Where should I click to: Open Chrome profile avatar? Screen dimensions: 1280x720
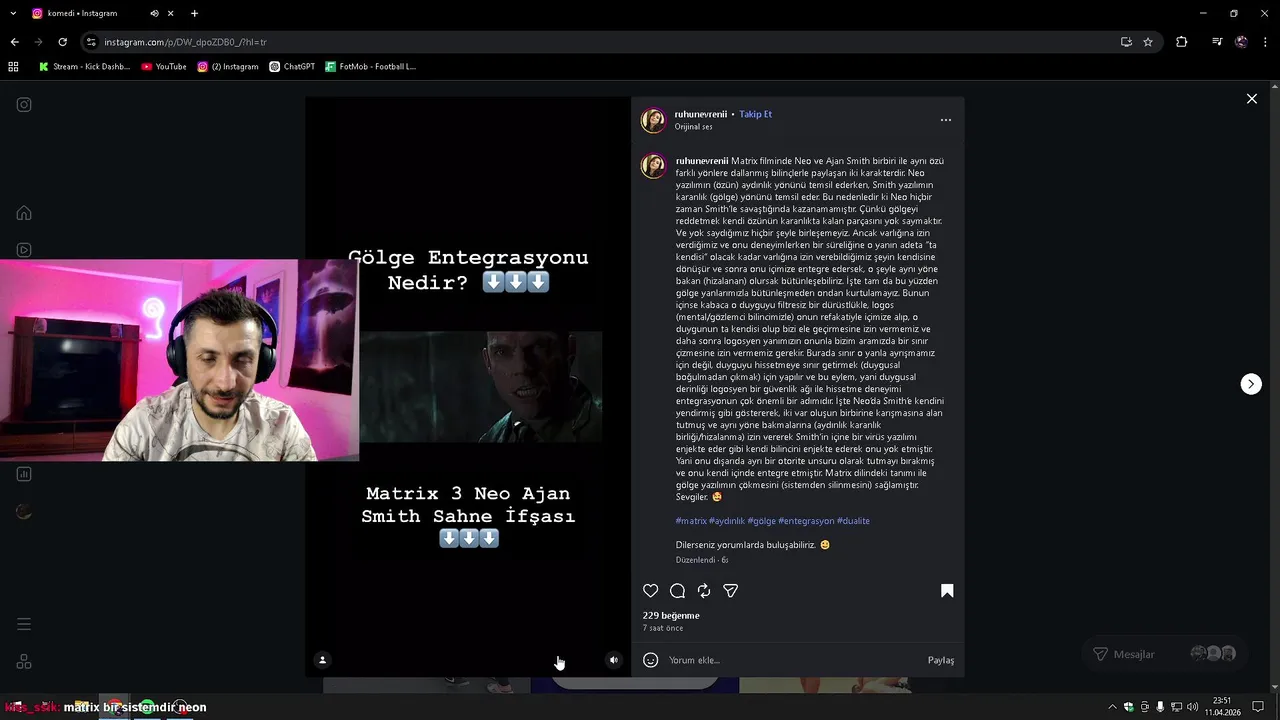click(1241, 42)
